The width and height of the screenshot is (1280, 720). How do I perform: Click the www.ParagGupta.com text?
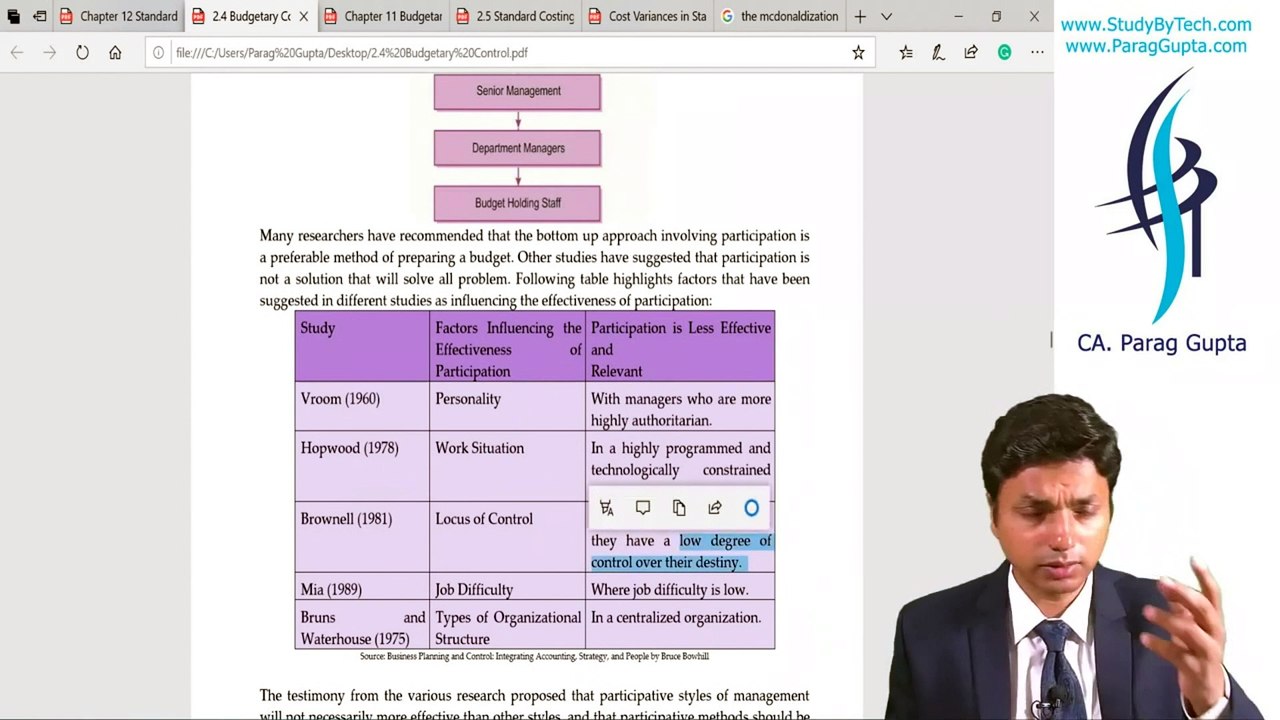click(1156, 46)
